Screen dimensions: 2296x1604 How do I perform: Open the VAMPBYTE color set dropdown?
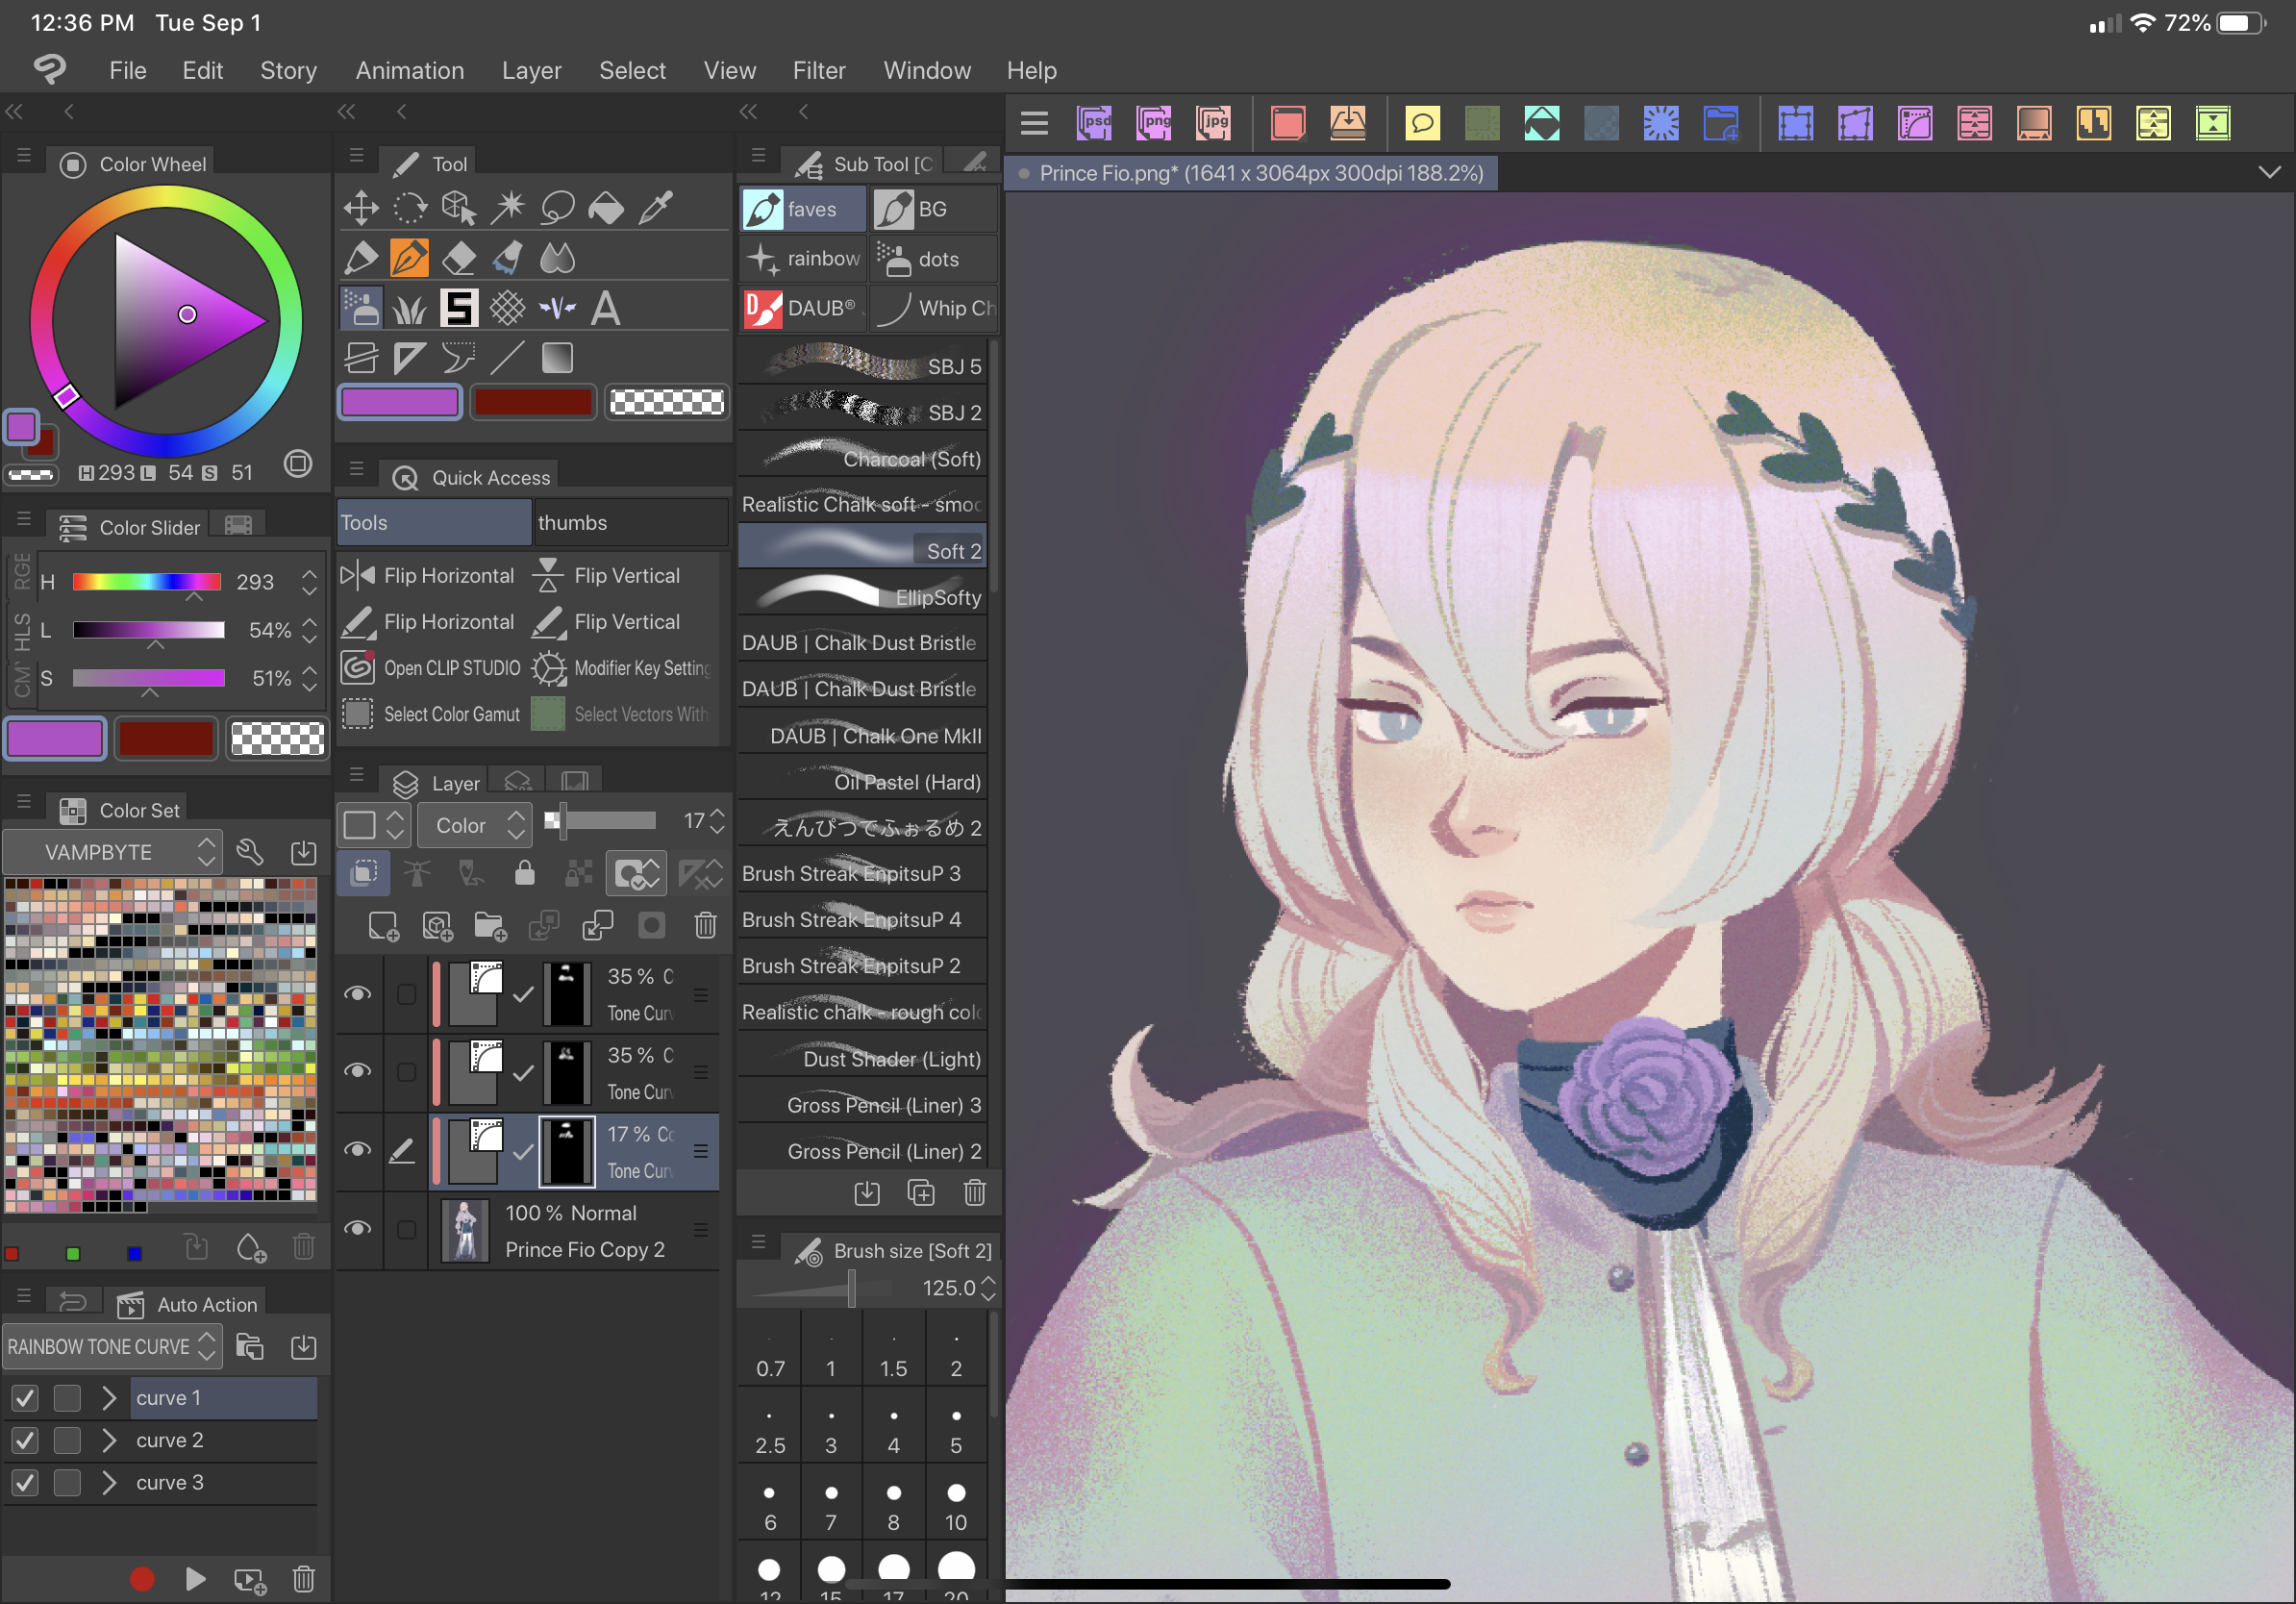(x=112, y=852)
